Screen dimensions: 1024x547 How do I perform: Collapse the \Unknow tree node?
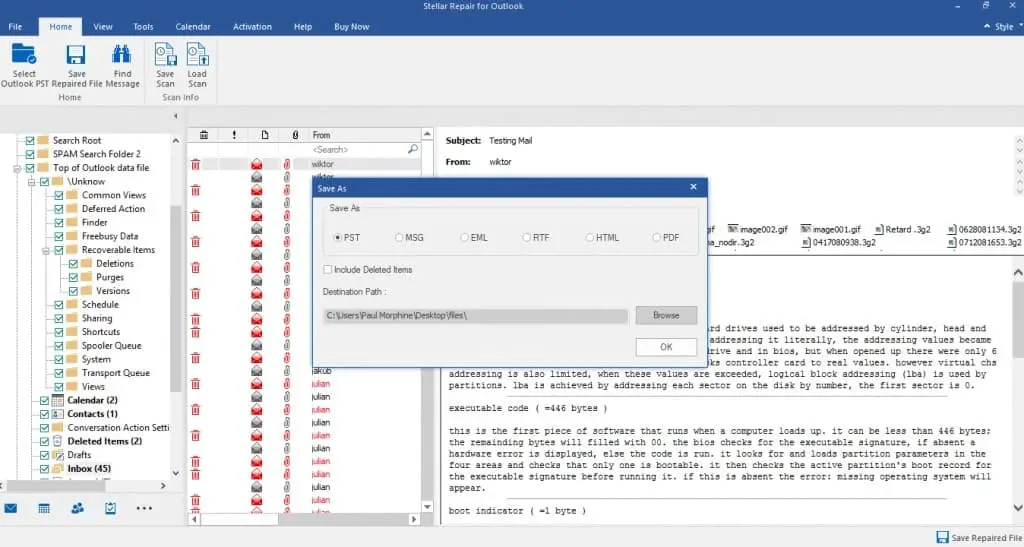pos(31,181)
